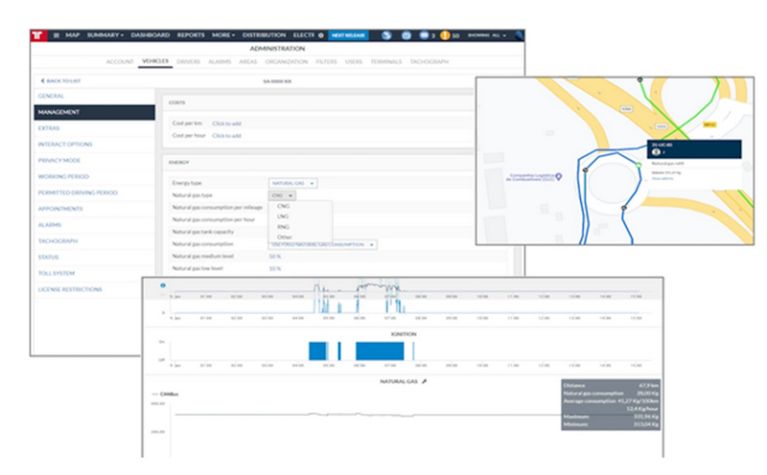Open the Tachograph administration tab
Viewport: 767px width, 475px height.
pos(428,62)
